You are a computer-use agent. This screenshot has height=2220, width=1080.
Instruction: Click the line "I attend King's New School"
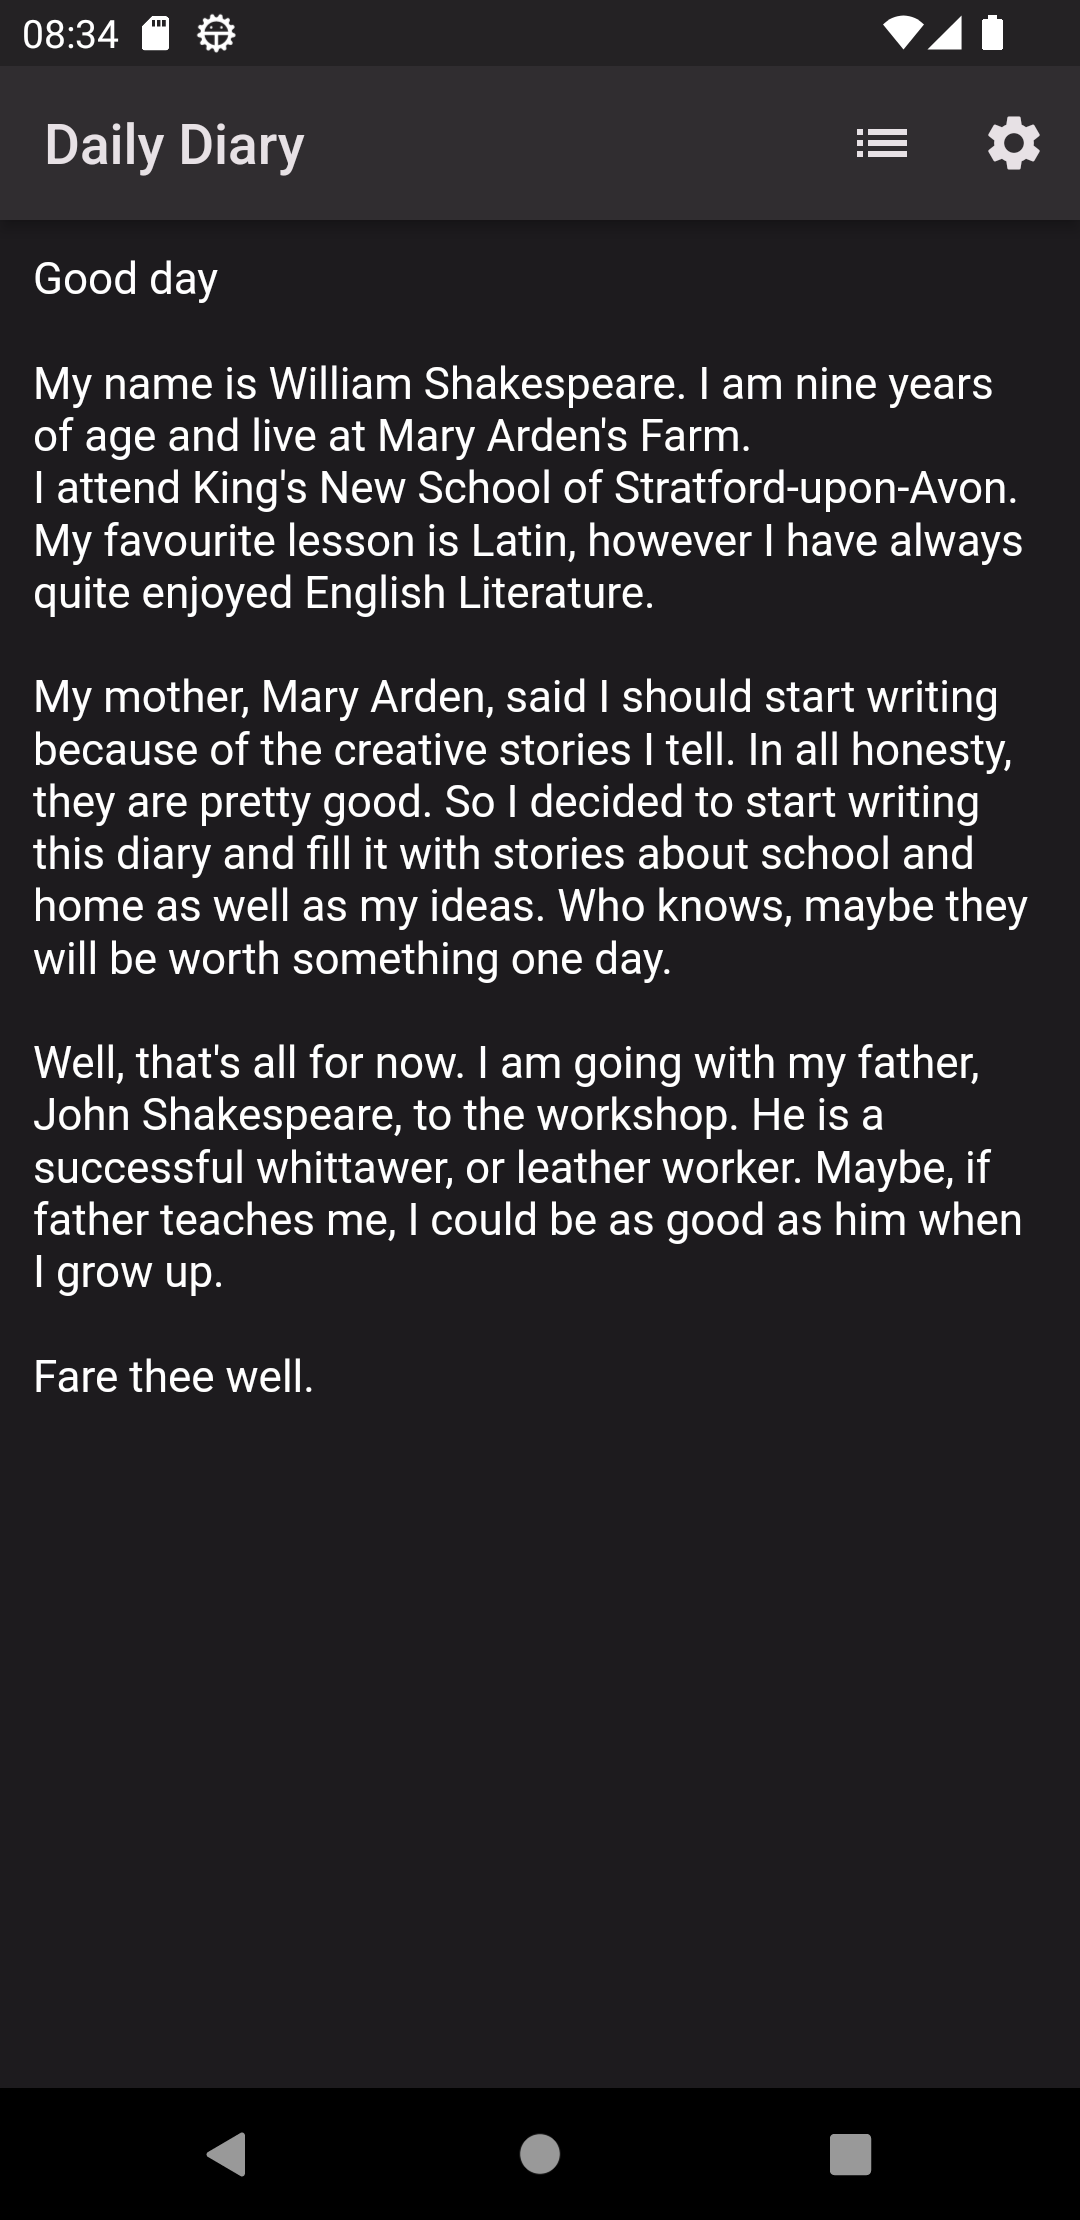coord(525,488)
